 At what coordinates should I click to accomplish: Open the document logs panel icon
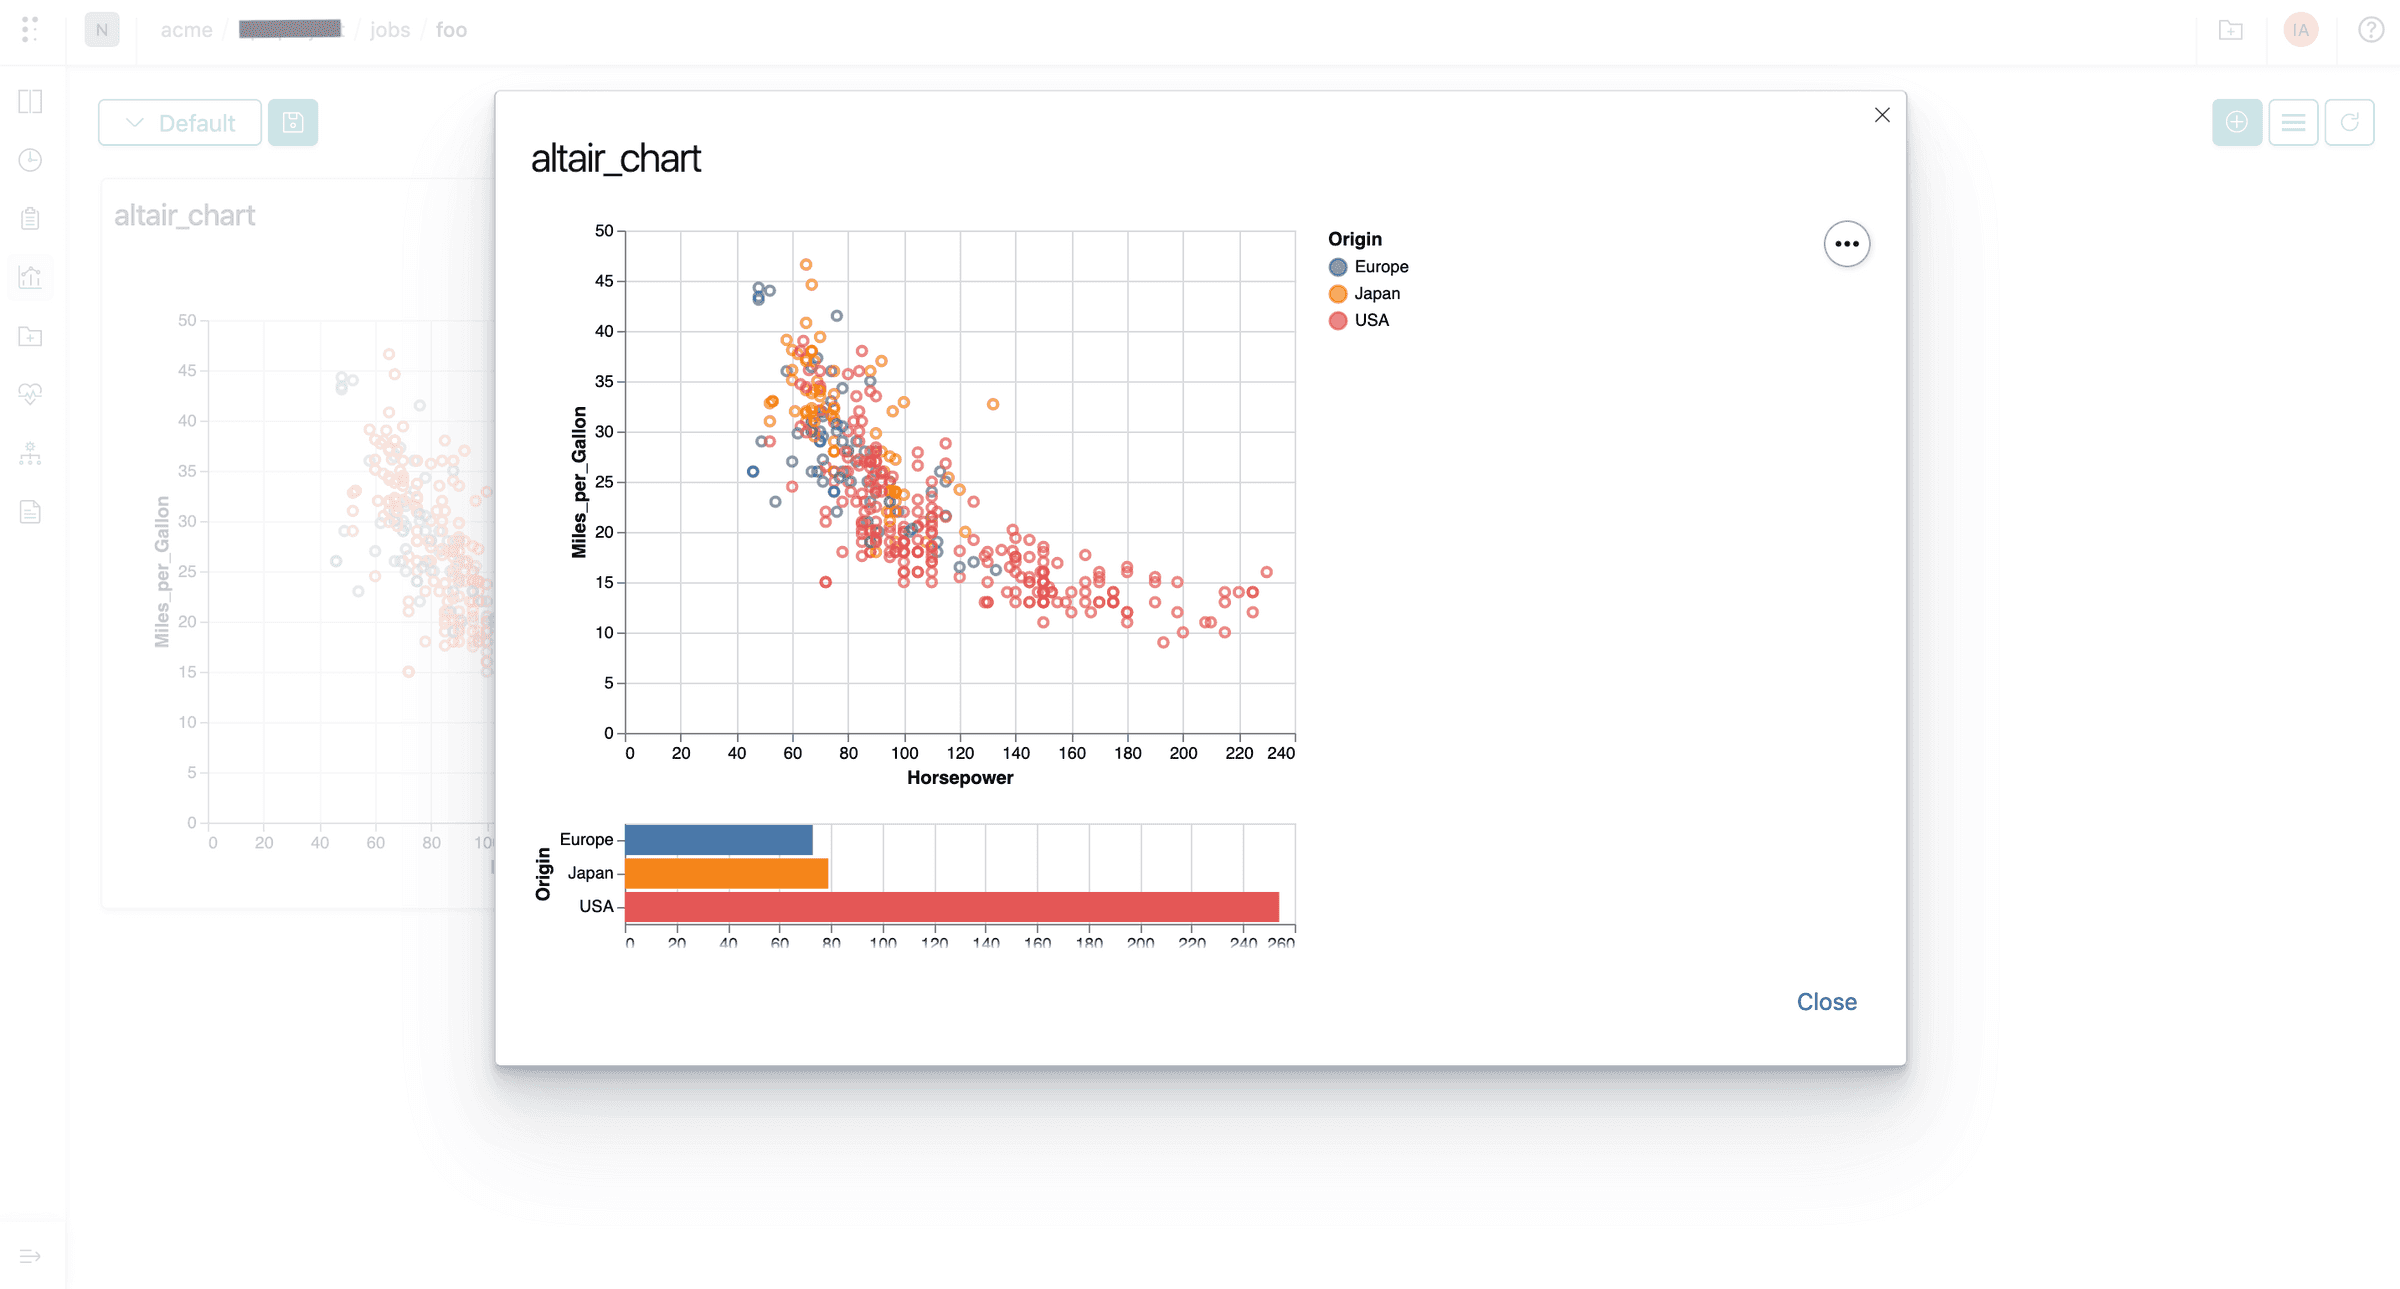[x=30, y=512]
